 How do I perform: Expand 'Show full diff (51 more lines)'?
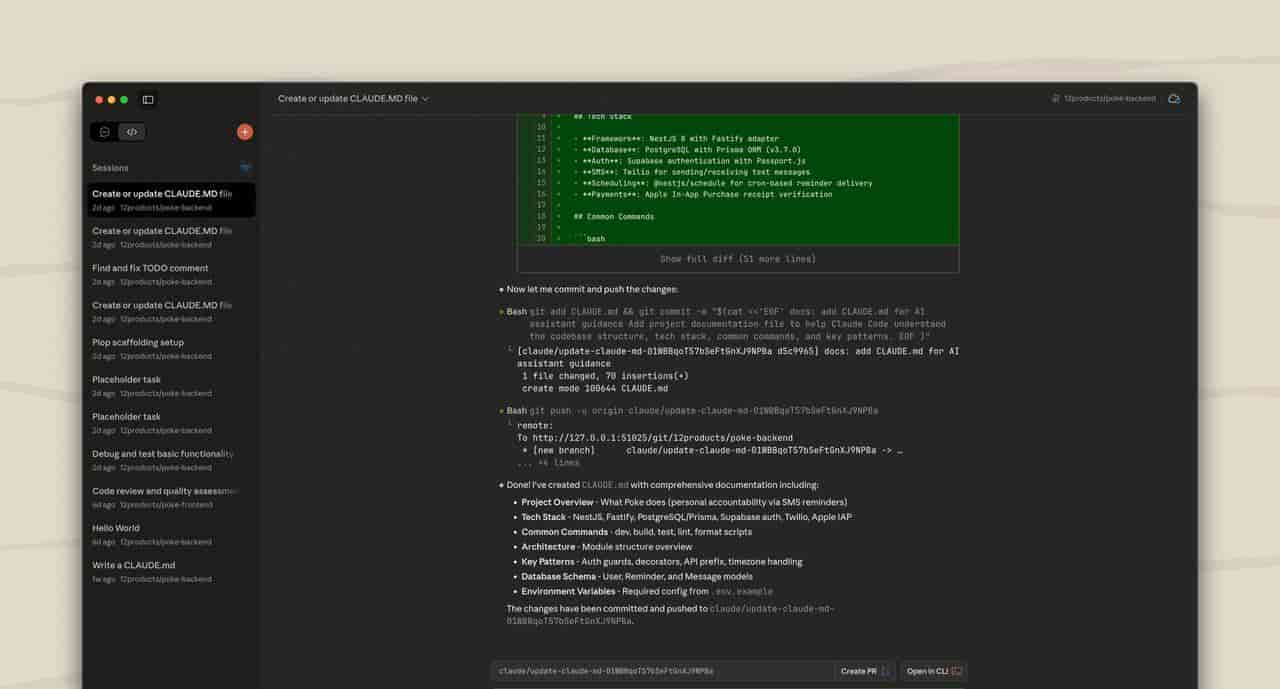click(x=738, y=259)
